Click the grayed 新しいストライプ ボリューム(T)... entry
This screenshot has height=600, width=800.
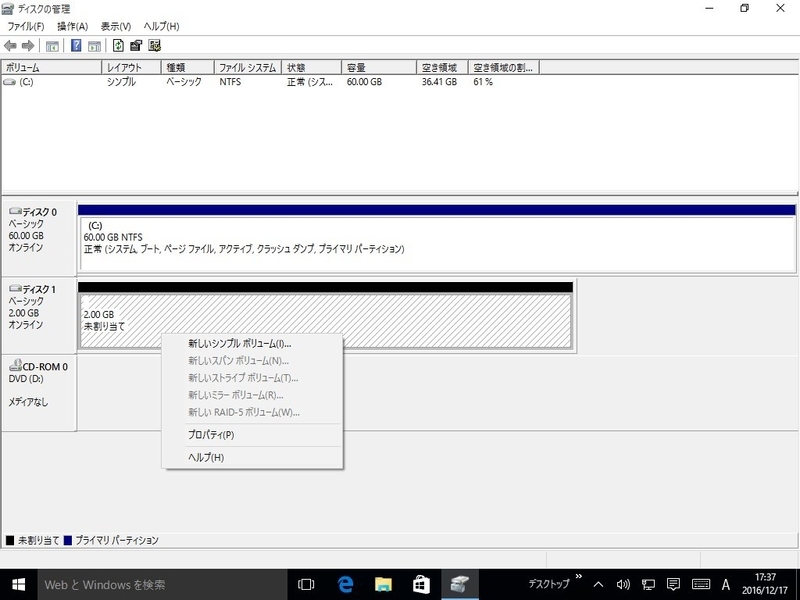click(252, 378)
